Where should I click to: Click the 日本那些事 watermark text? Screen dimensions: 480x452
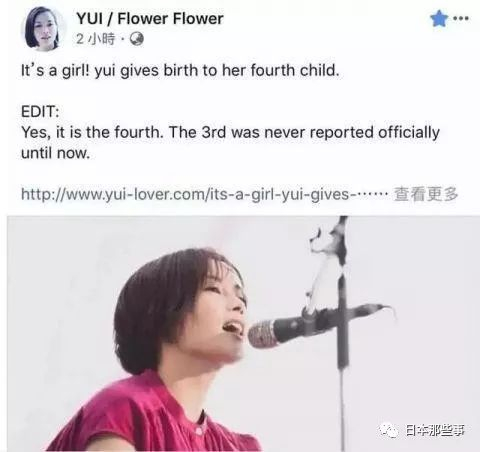point(435,430)
